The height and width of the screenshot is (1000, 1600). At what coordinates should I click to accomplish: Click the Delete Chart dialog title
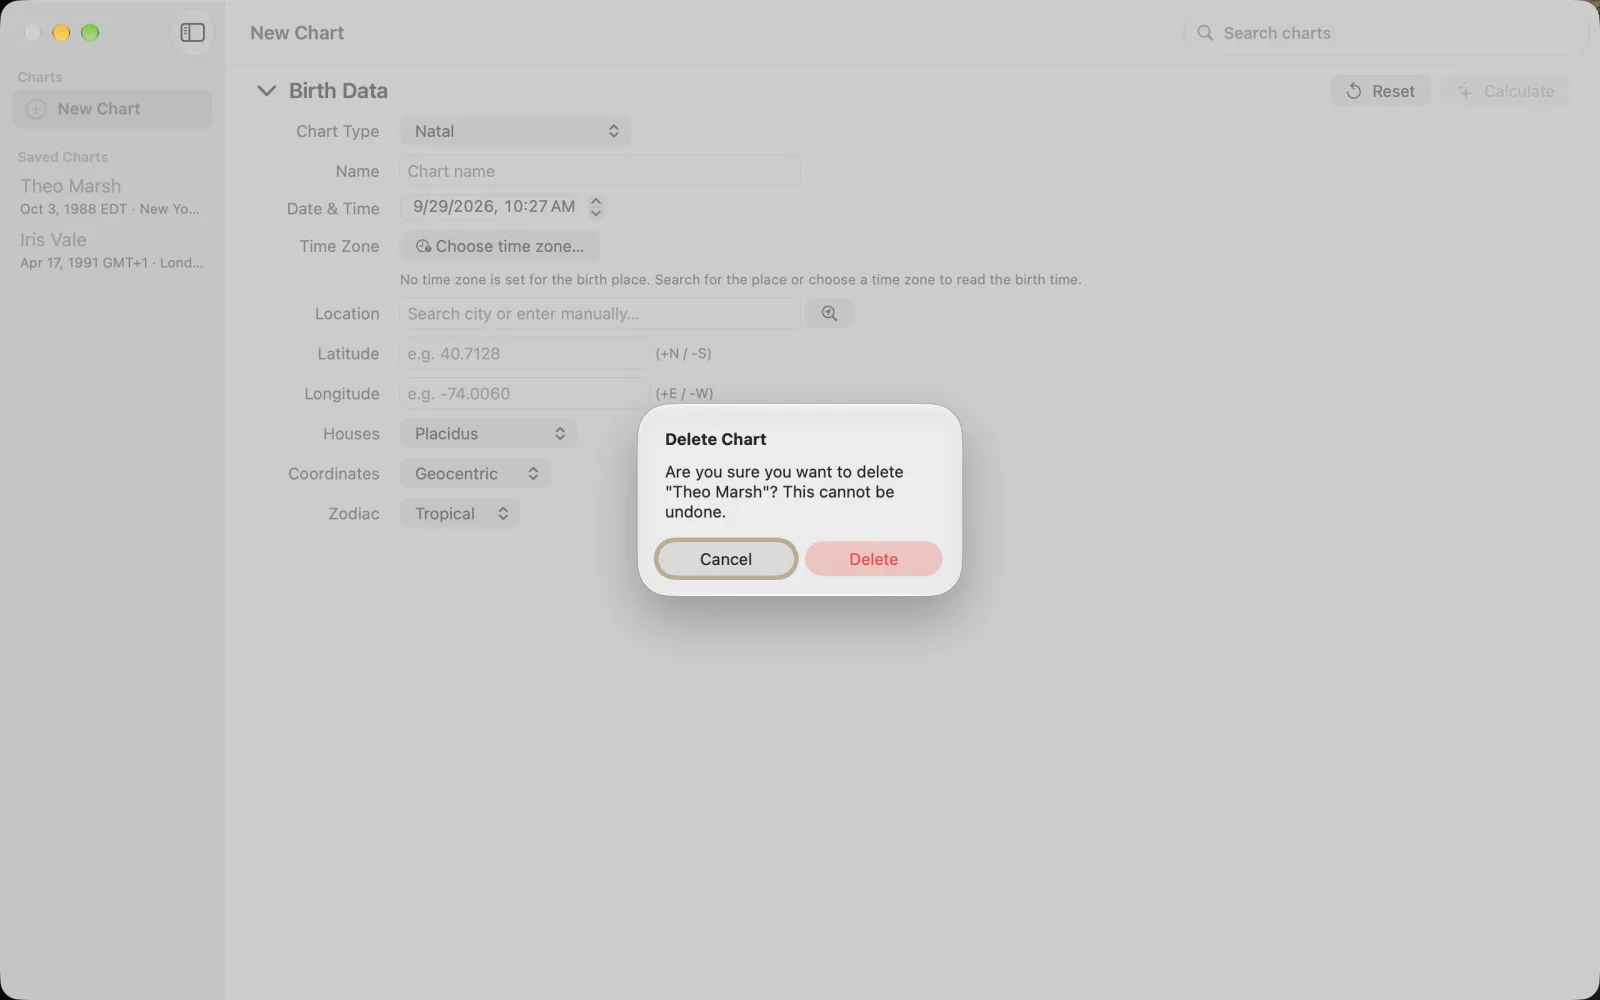click(716, 439)
